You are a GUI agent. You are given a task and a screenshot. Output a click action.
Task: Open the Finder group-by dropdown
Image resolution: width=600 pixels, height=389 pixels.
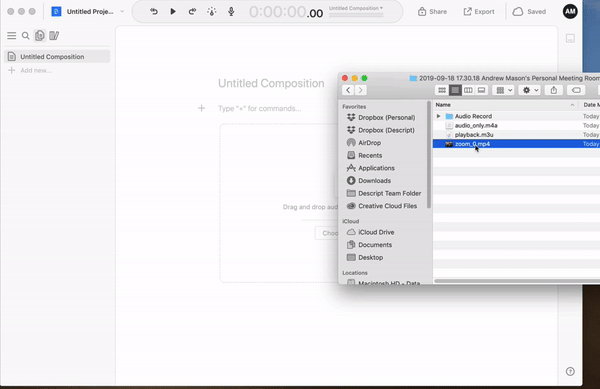(x=504, y=90)
